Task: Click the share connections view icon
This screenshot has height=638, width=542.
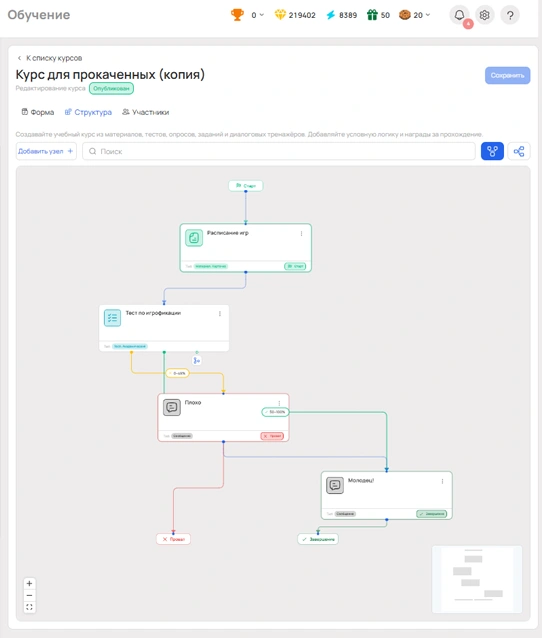Action: tap(519, 151)
